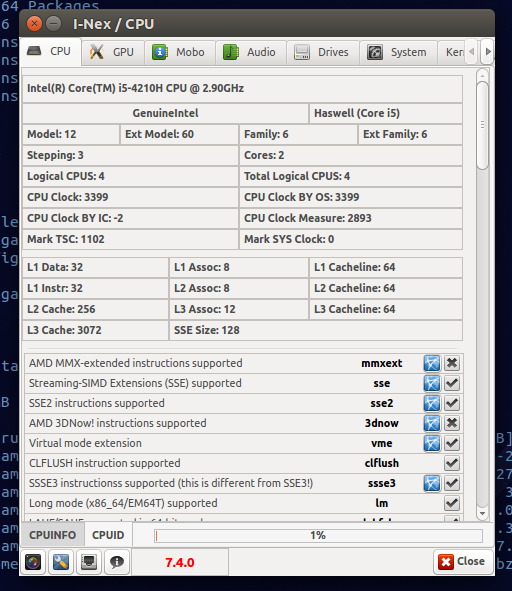The image size is (512, 591).
Task: Click the 1% progress bar
Action: 318,535
